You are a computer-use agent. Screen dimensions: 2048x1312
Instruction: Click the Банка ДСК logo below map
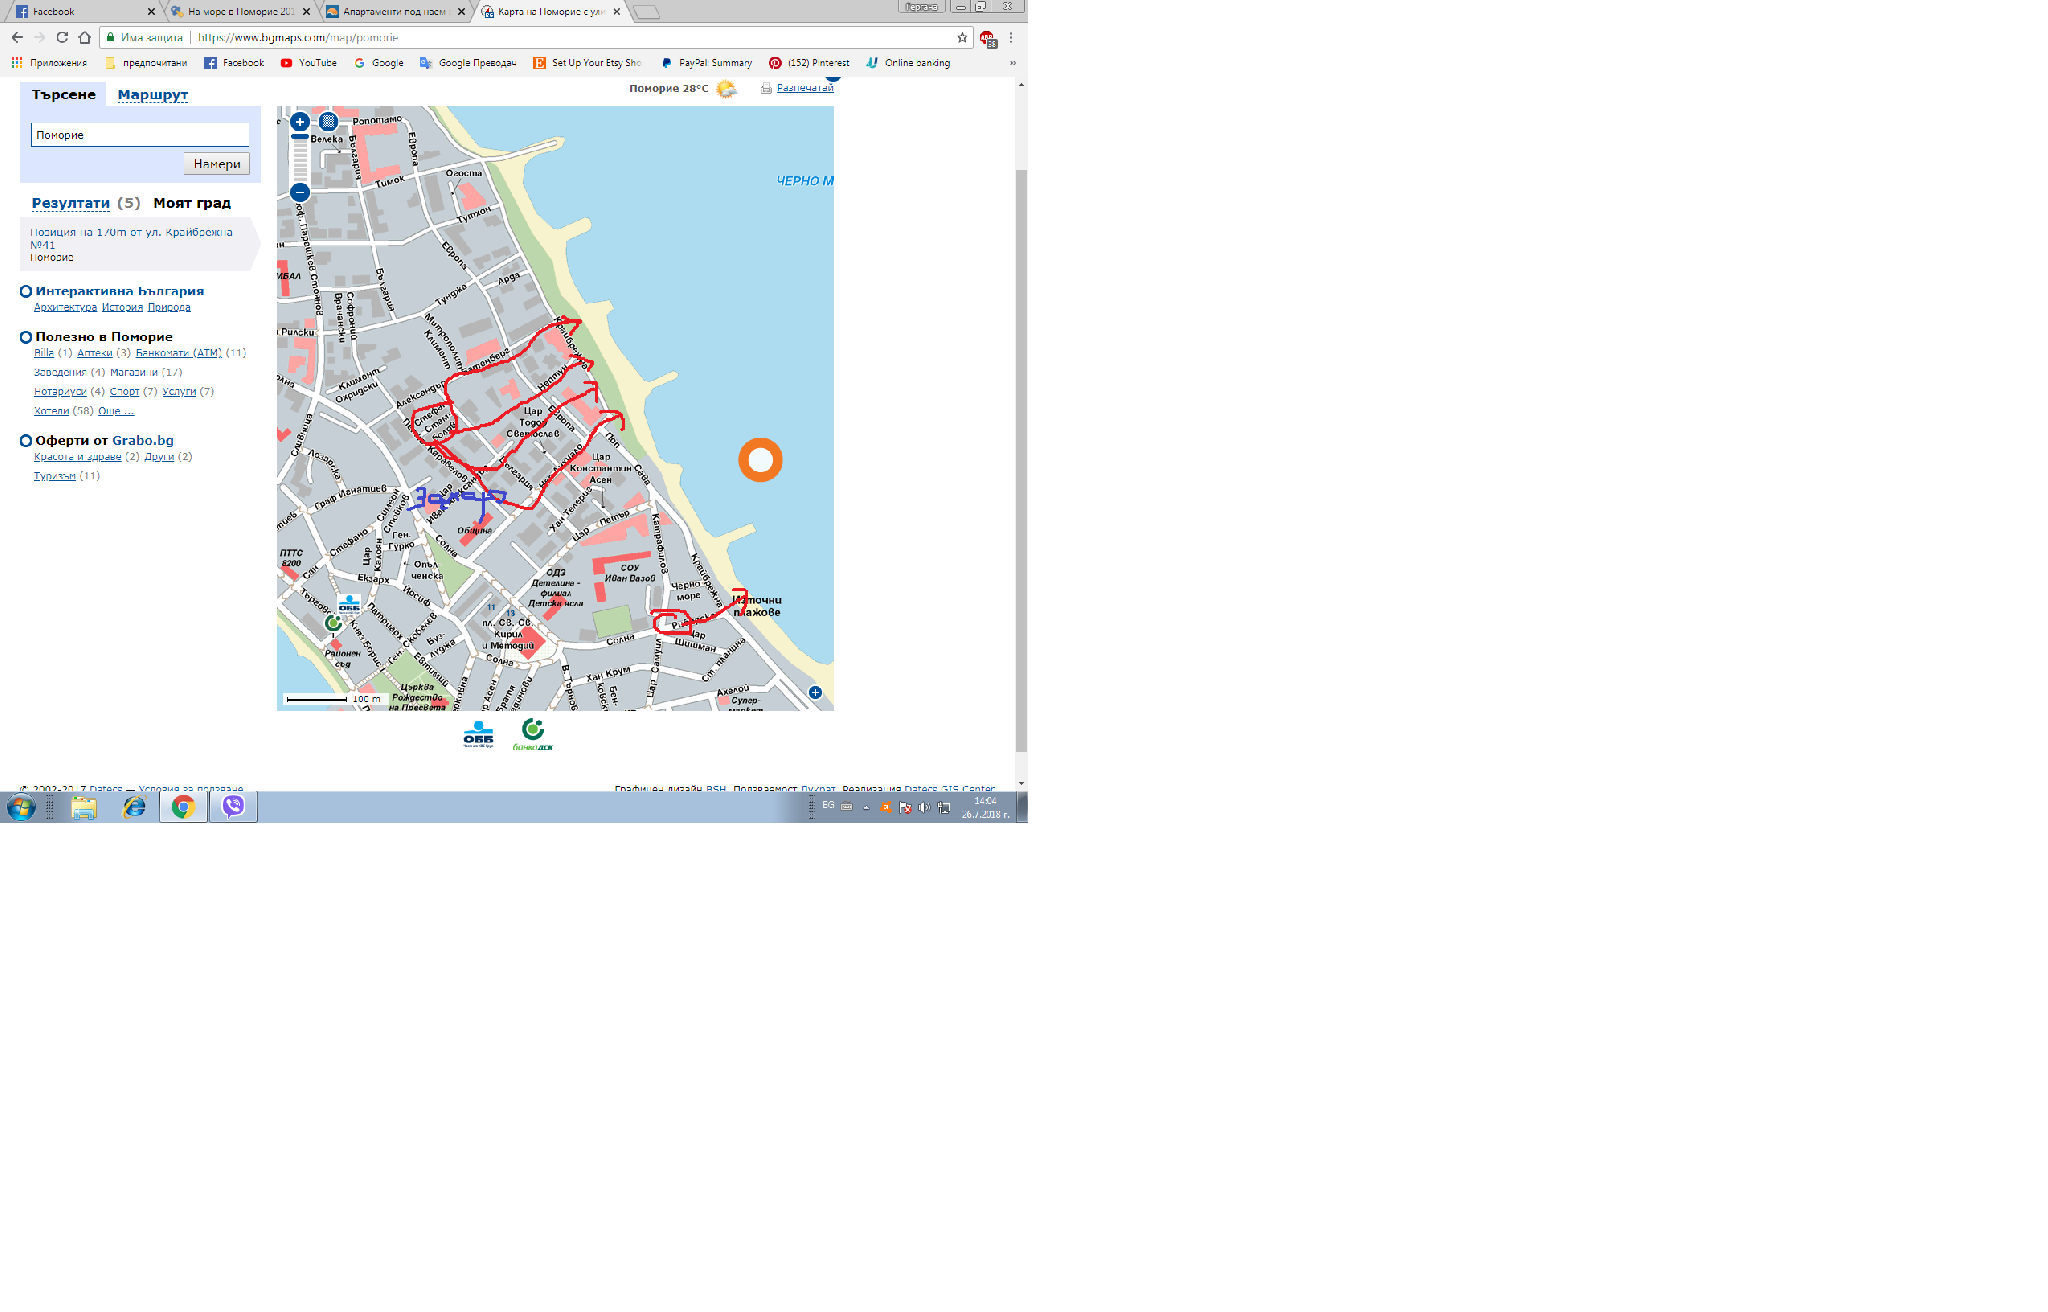[x=532, y=735]
